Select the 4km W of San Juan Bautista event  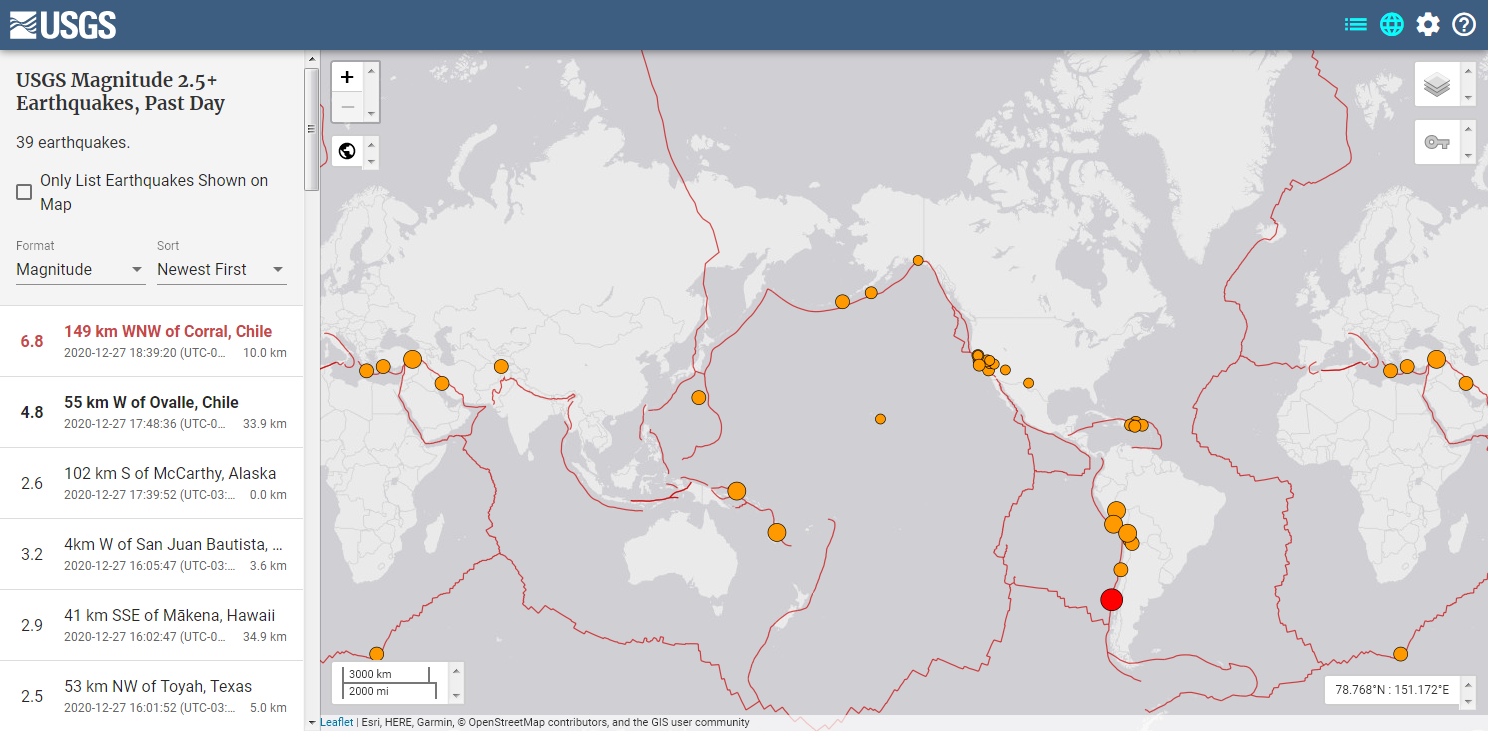pos(152,554)
